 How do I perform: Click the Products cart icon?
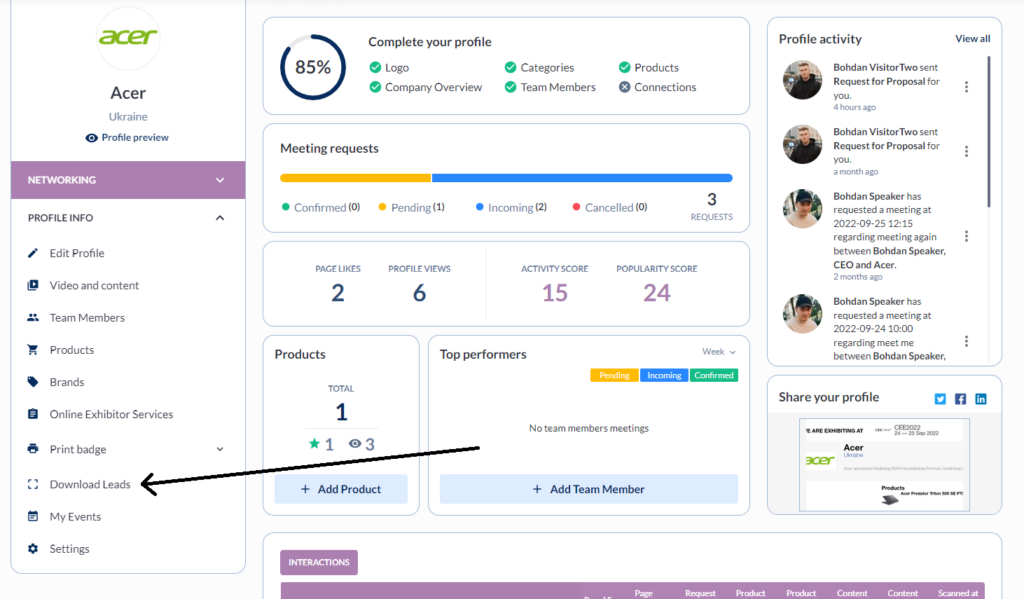click(33, 350)
